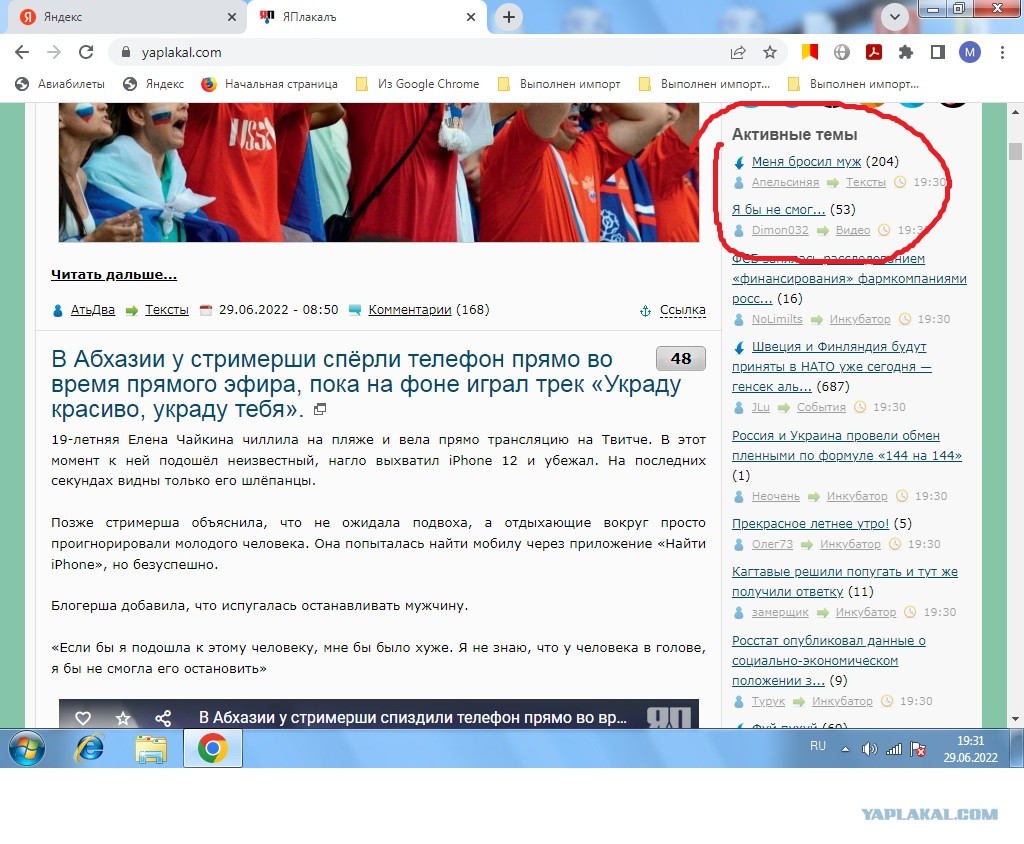Click the Chrome taskbar icon
Screen dimensions: 1024x844
pyautogui.click(x=213, y=749)
